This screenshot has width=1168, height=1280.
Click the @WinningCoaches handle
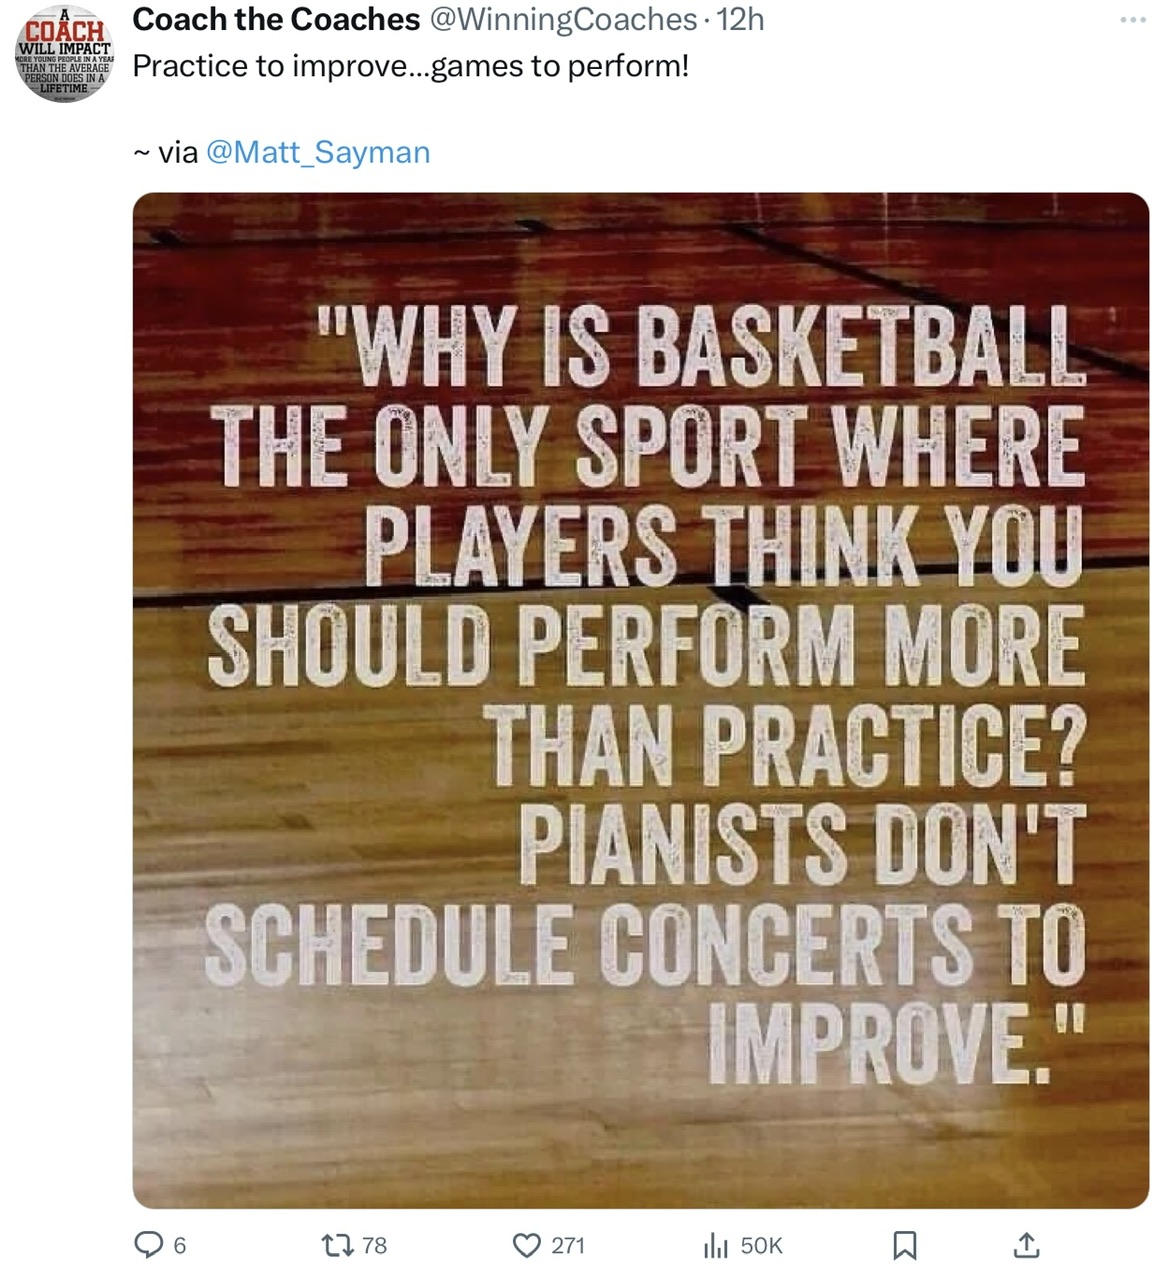563,19
